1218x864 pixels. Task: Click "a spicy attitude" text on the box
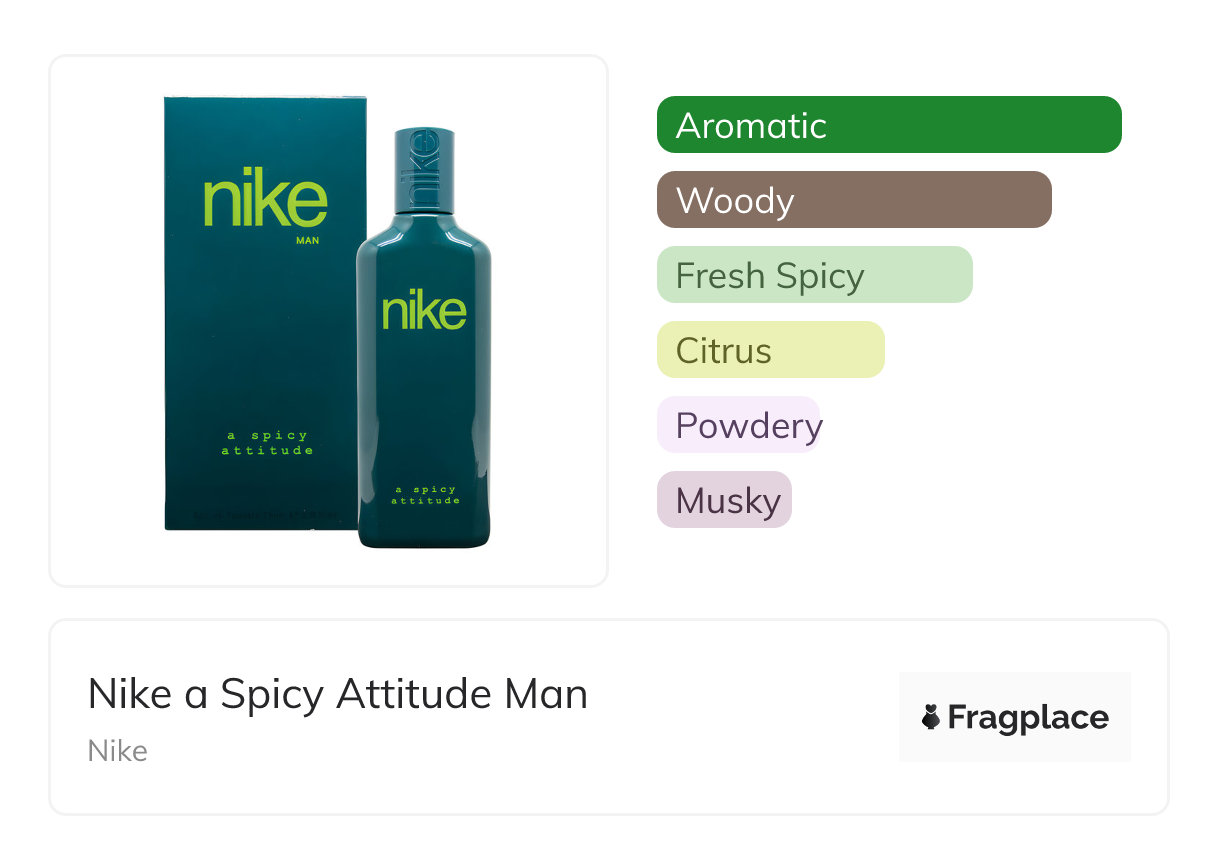pos(267,443)
